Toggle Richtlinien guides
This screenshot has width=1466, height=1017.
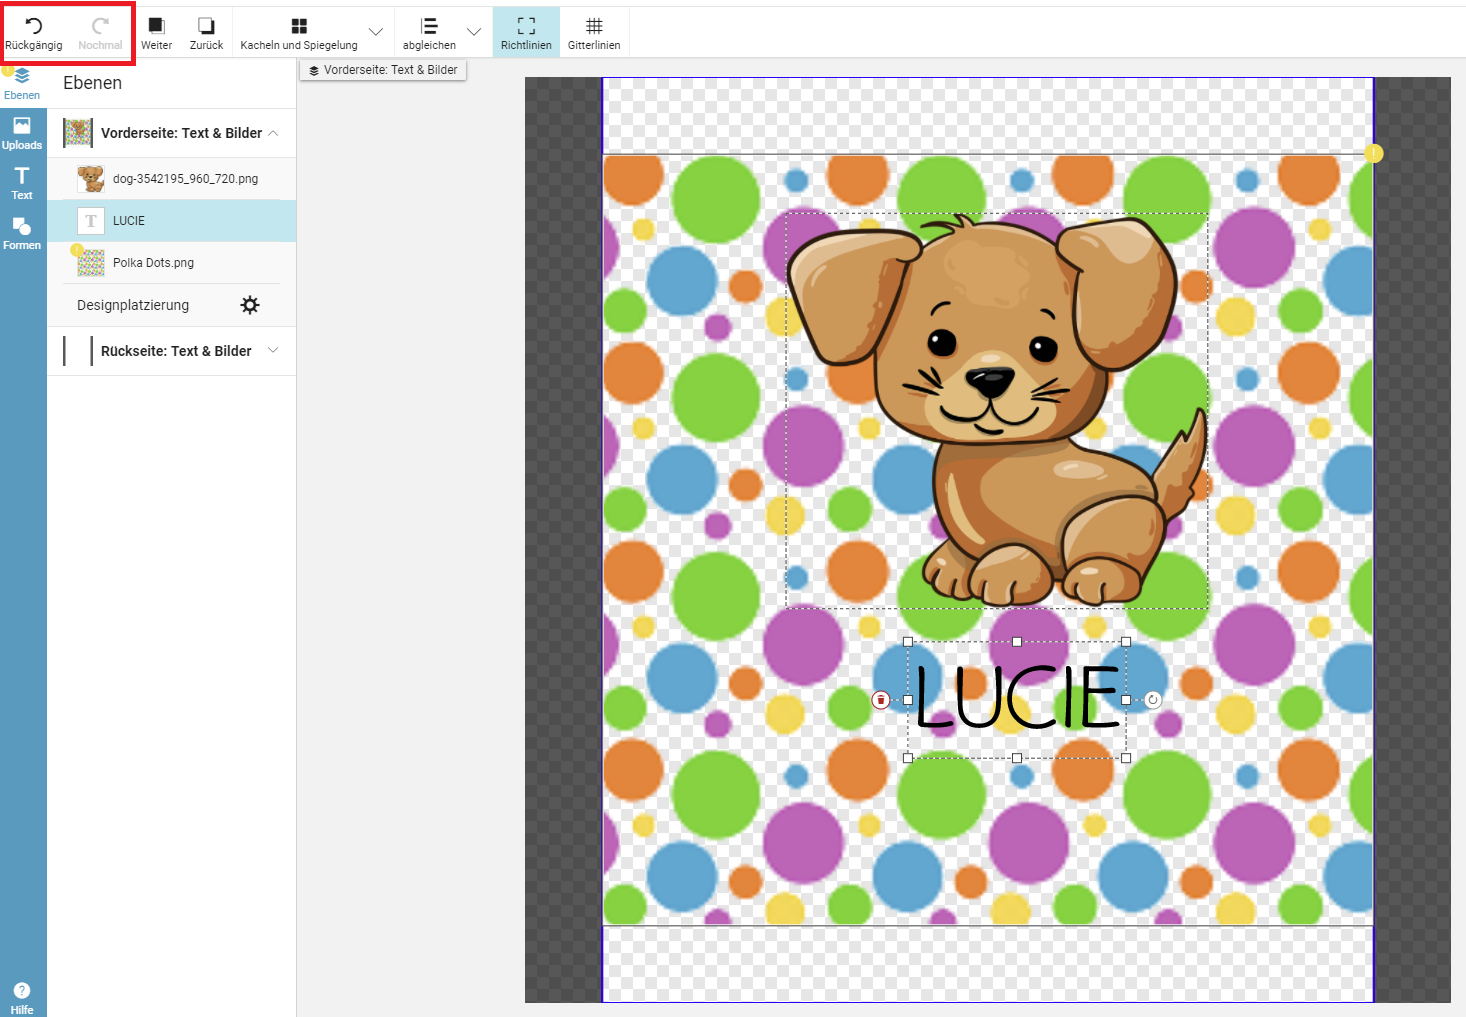coord(526,33)
